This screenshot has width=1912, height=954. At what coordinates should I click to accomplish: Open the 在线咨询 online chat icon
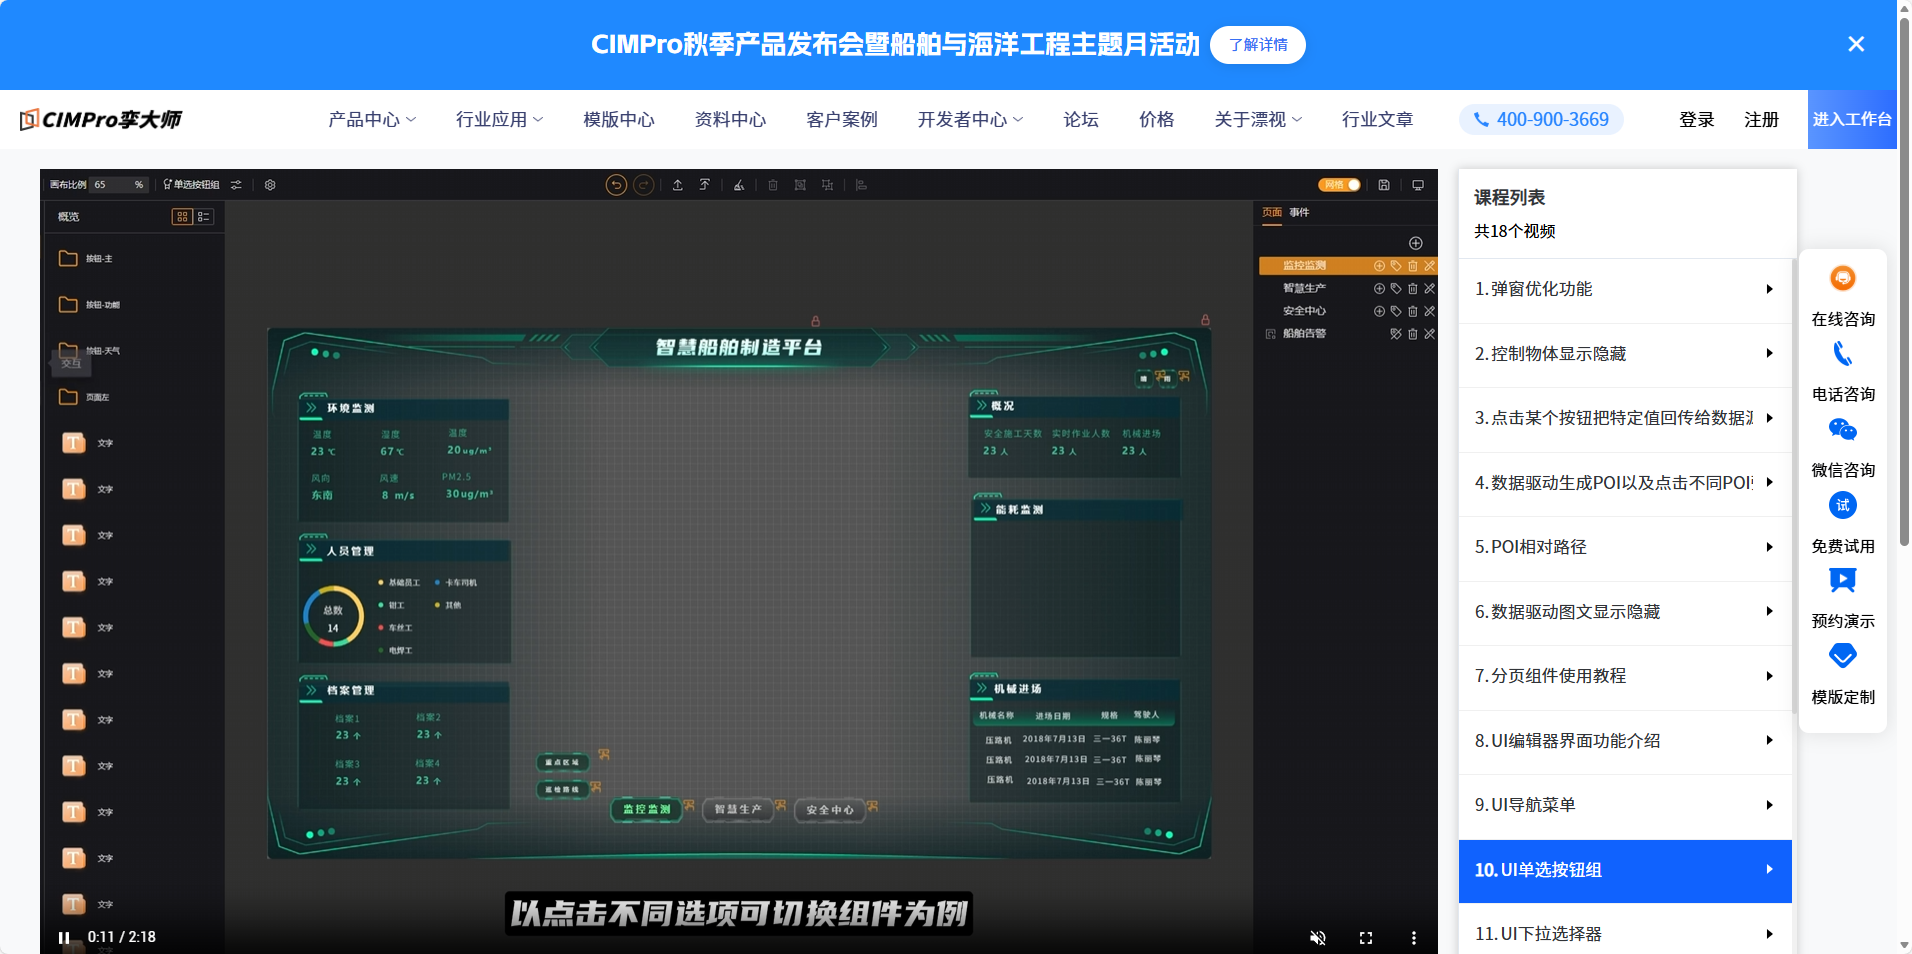point(1843,278)
